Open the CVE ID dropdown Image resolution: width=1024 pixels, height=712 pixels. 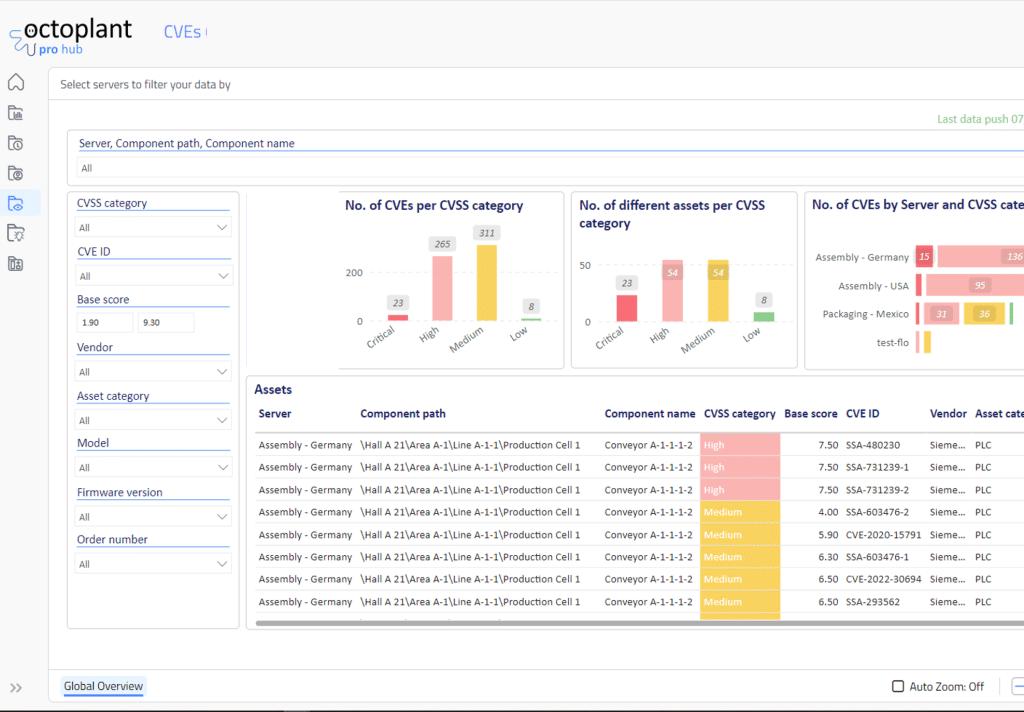click(154, 276)
